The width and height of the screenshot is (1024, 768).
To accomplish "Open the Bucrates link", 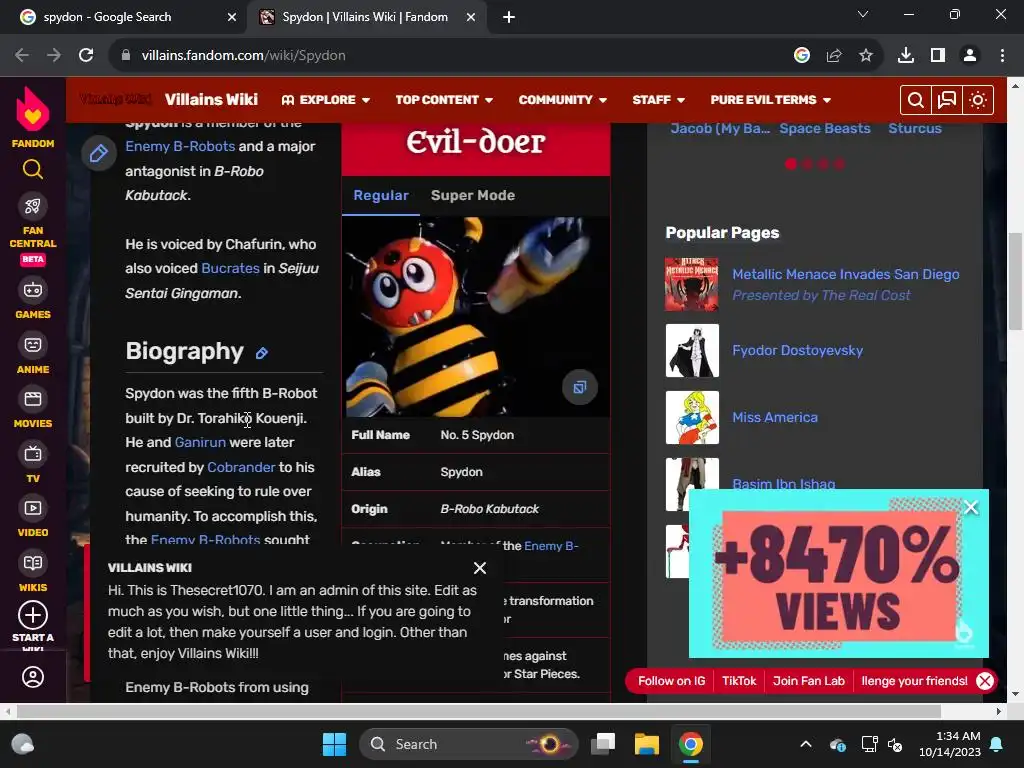I will 230,268.
